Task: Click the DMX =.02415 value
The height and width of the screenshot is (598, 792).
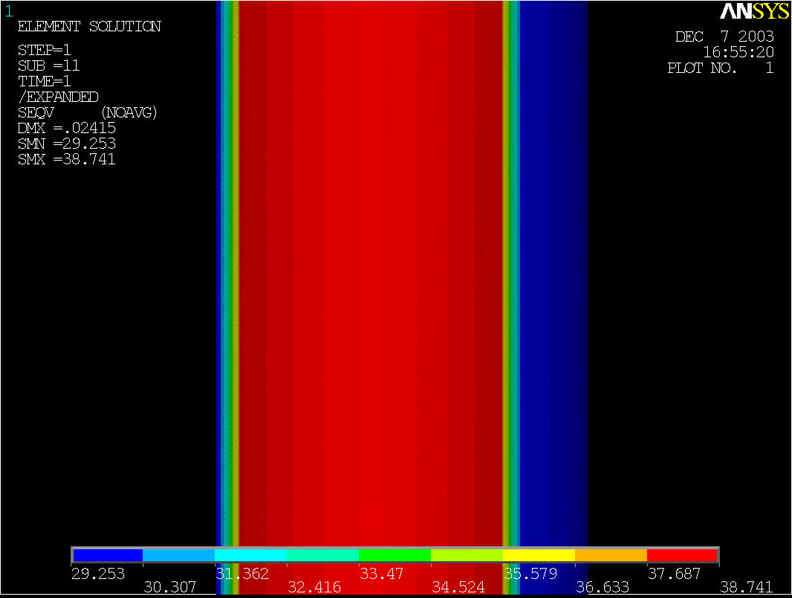Action: coord(67,128)
